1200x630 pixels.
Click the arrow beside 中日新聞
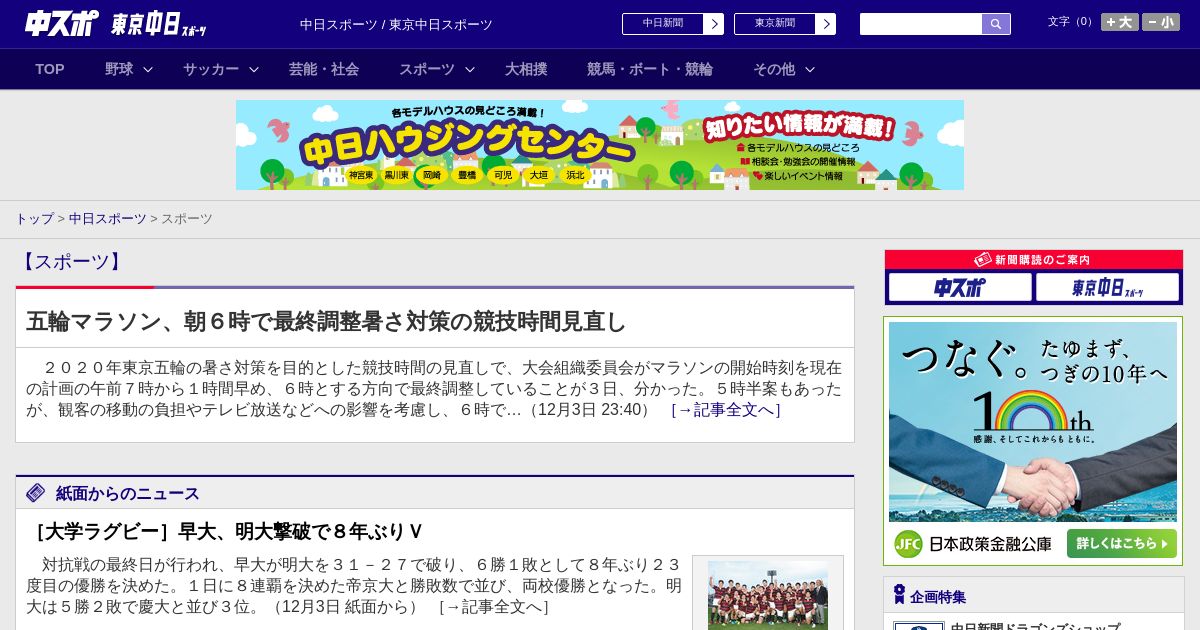click(x=714, y=24)
